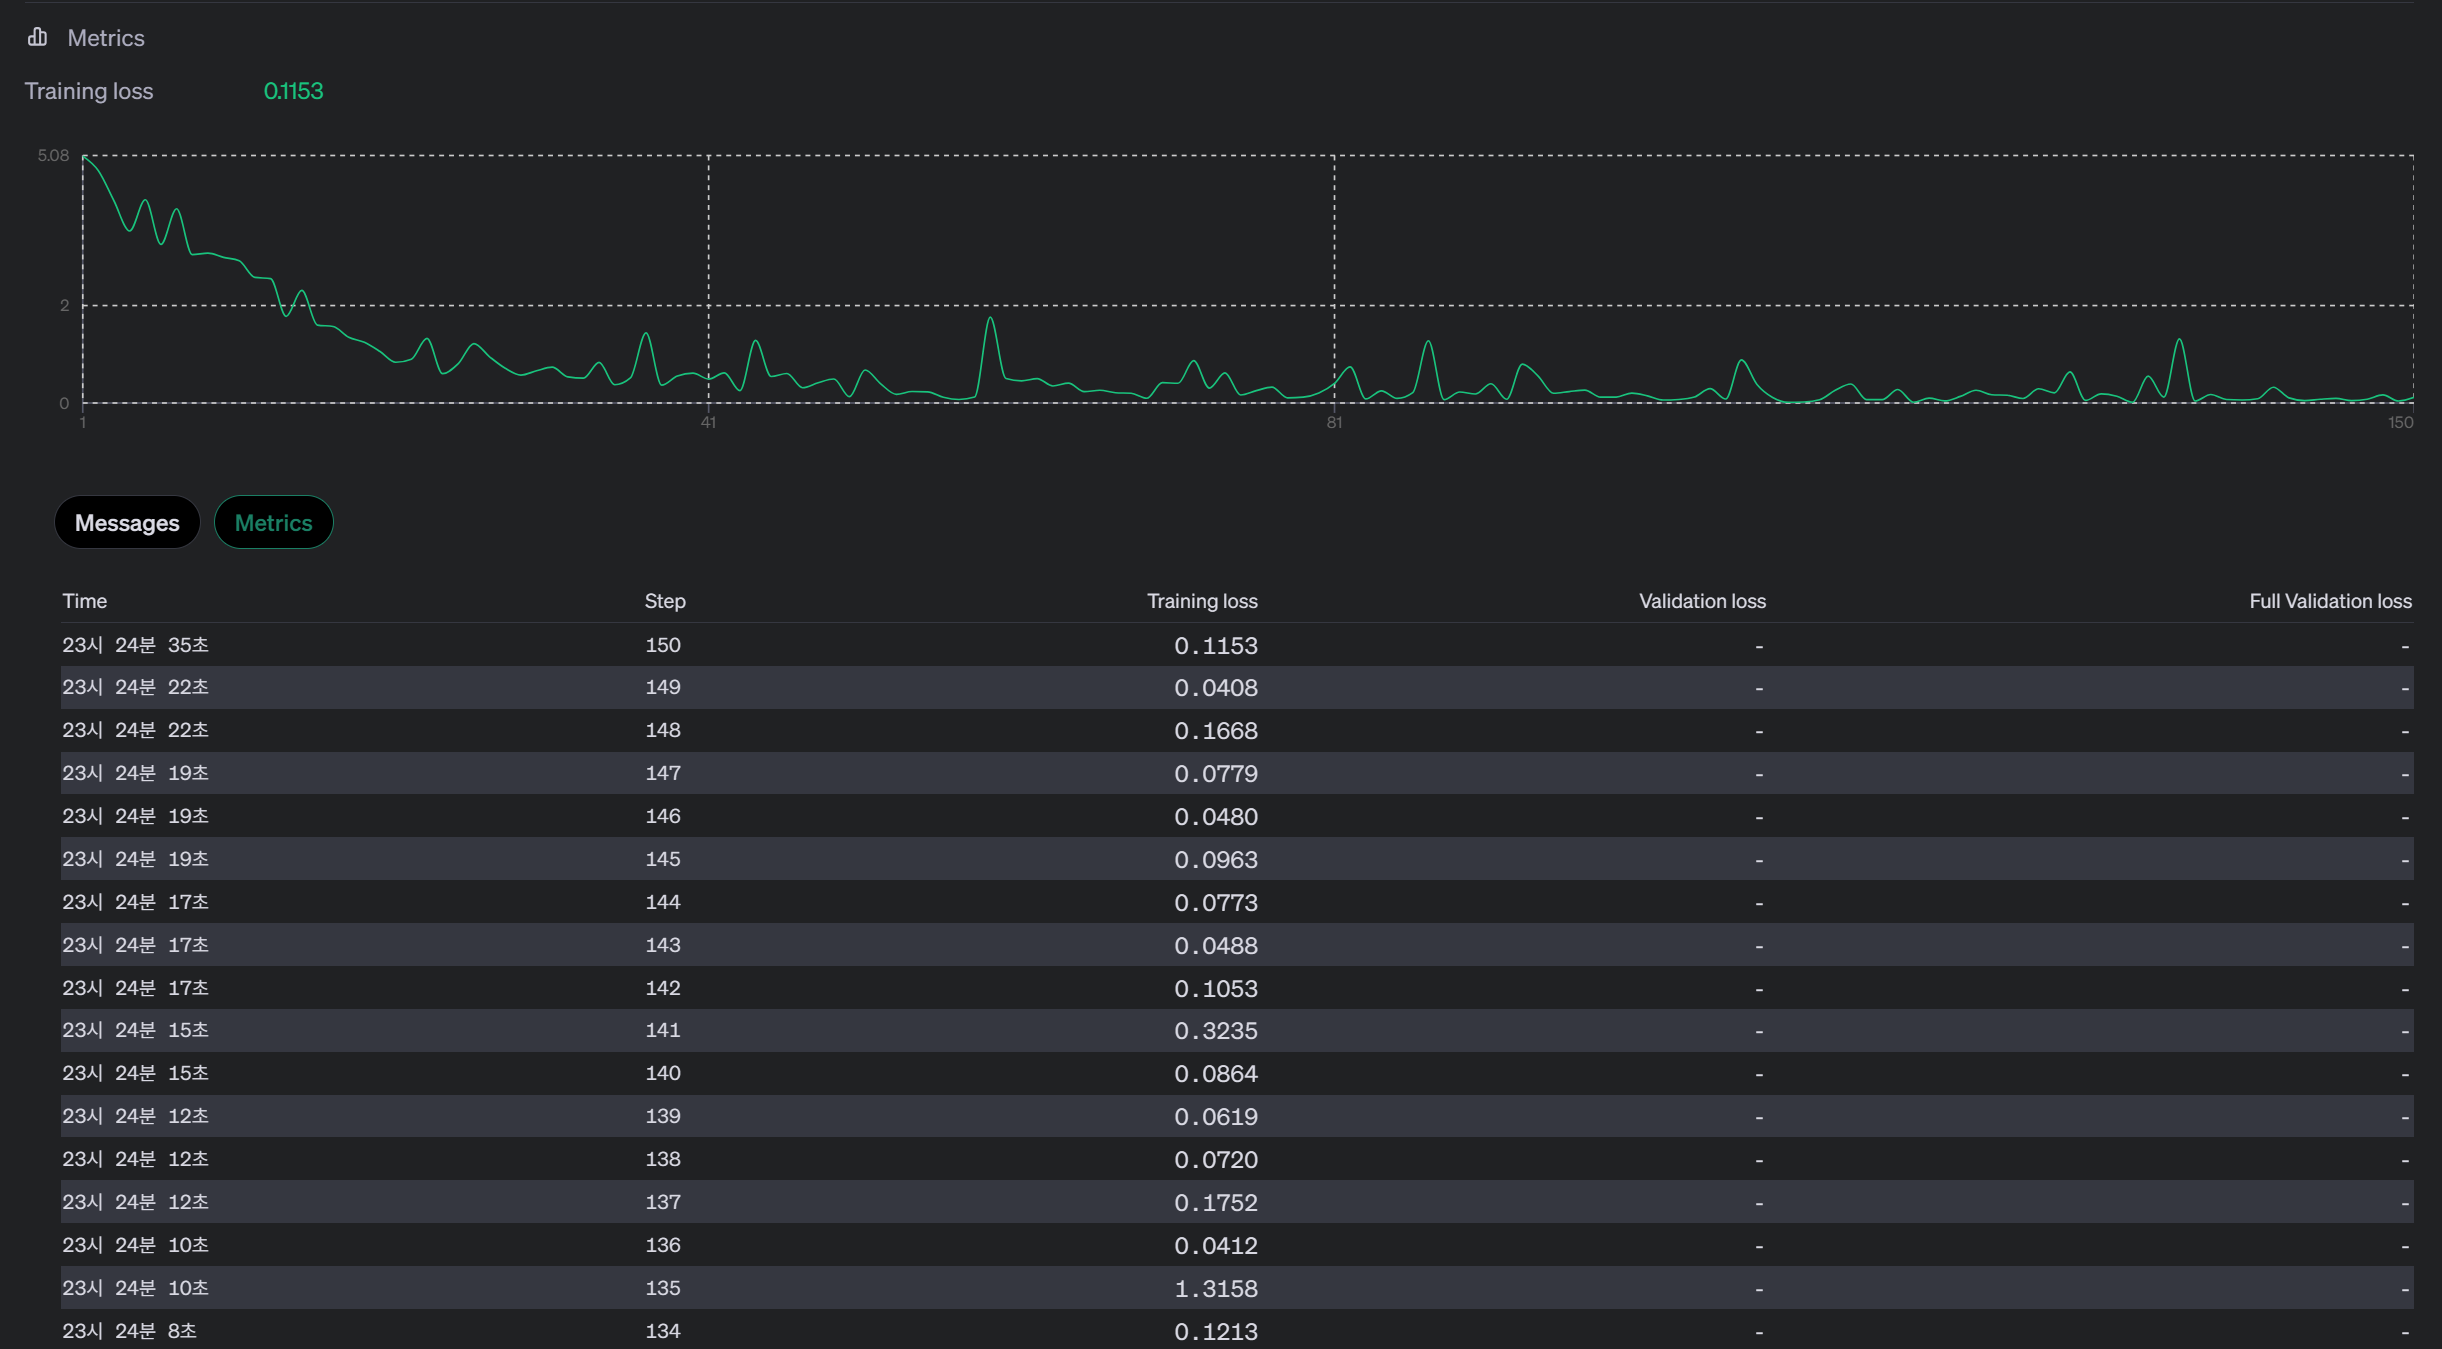Click the Validation loss column header
This screenshot has width=2442, height=1349.
coord(1702,601)
